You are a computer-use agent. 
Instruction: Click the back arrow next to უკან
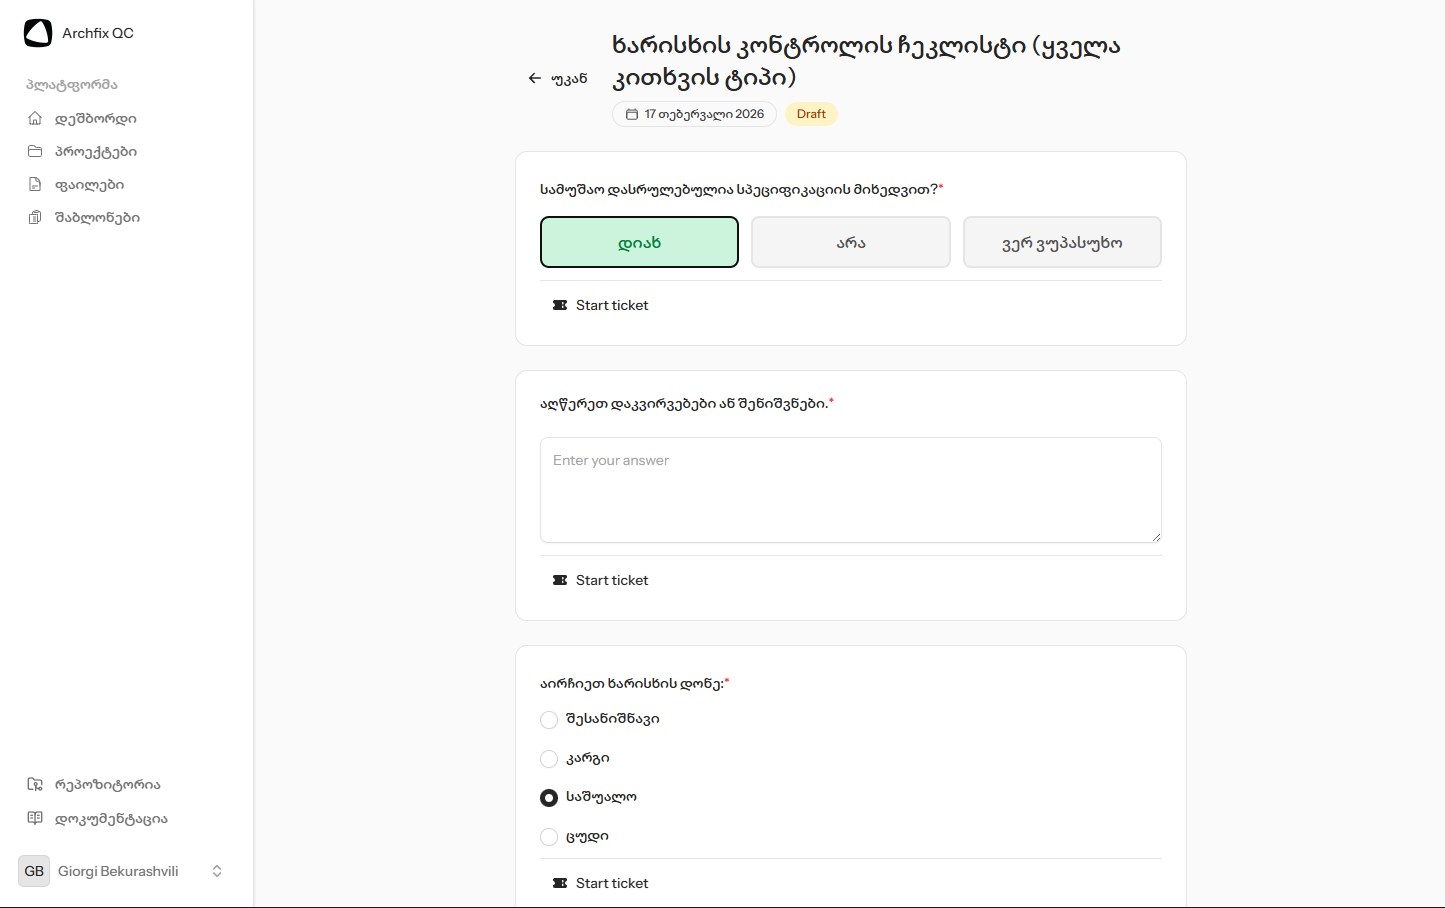pyautogui.click(x=535, y=78)
